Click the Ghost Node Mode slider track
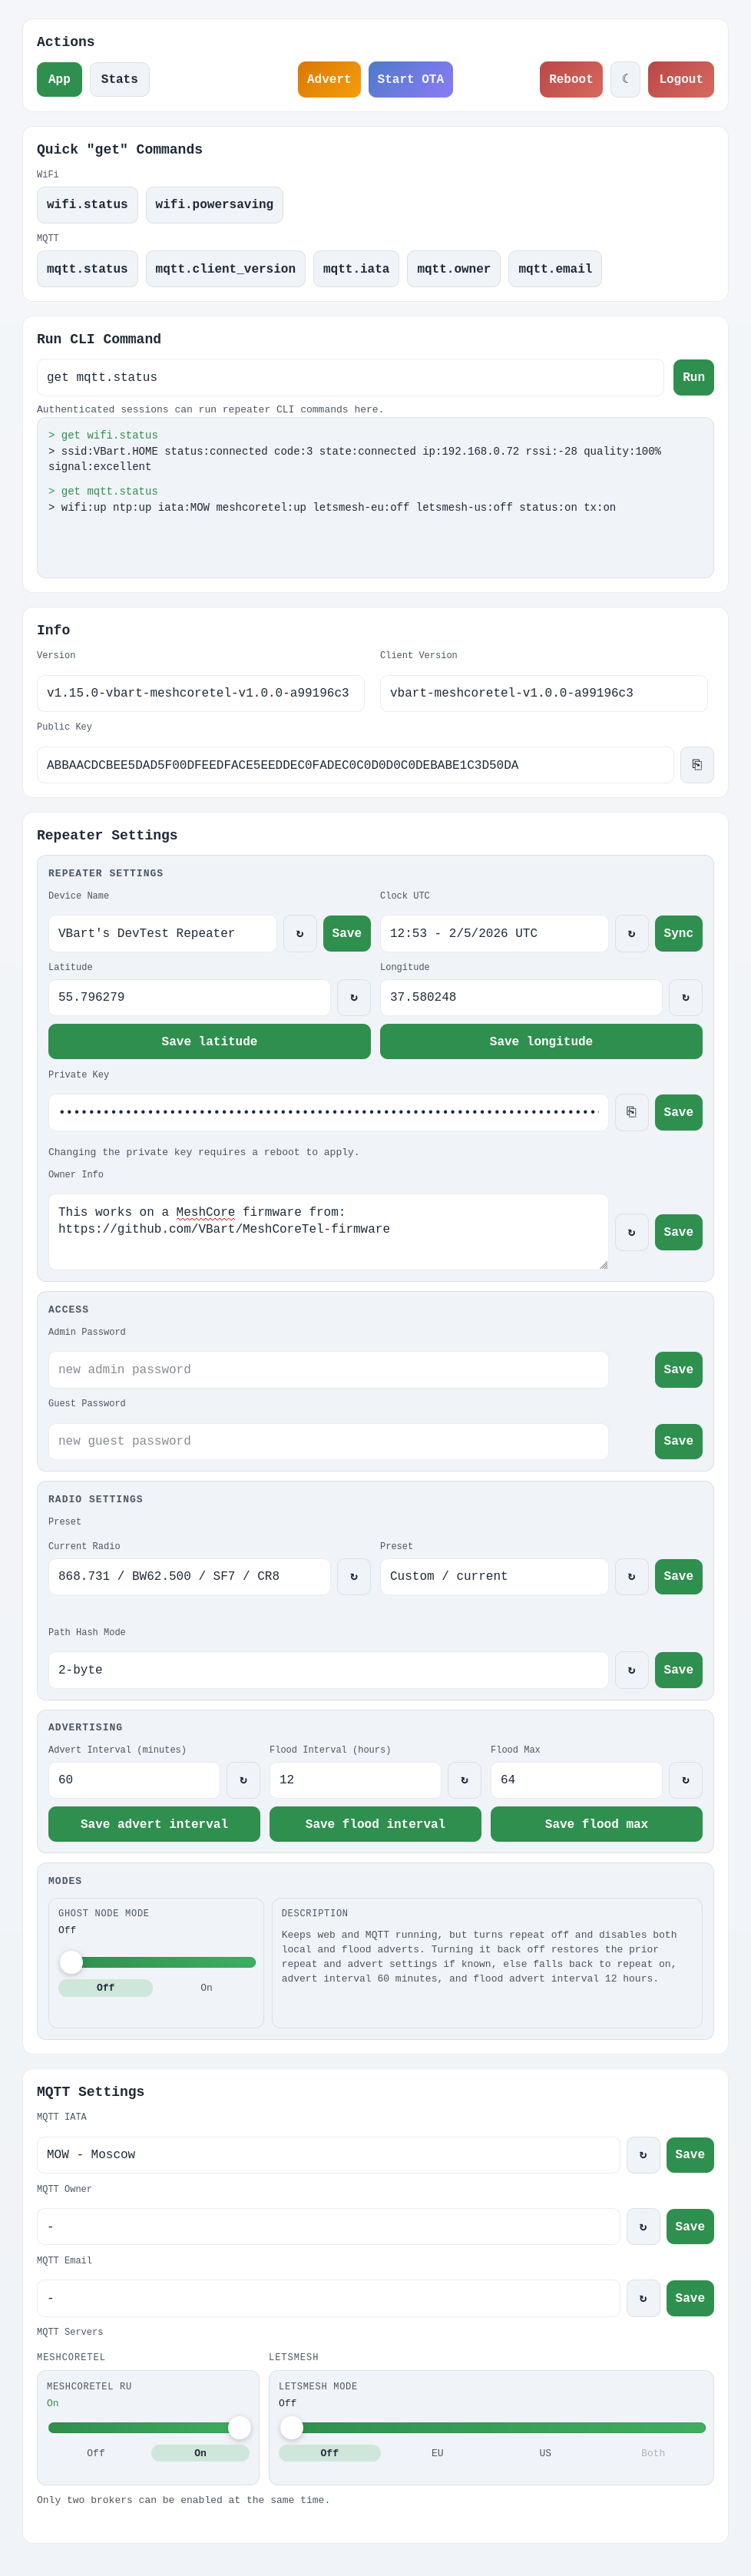Viewport: 751px width, 2576px height. click(x=157, y=1962)
